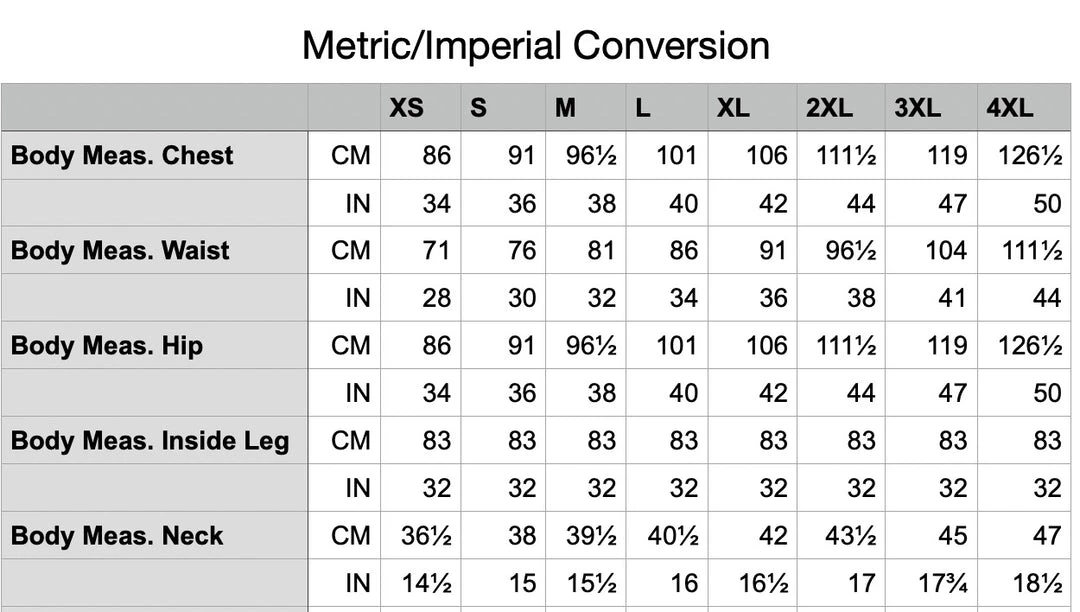Select the Body Meas. Waist row label

point(120,251)
